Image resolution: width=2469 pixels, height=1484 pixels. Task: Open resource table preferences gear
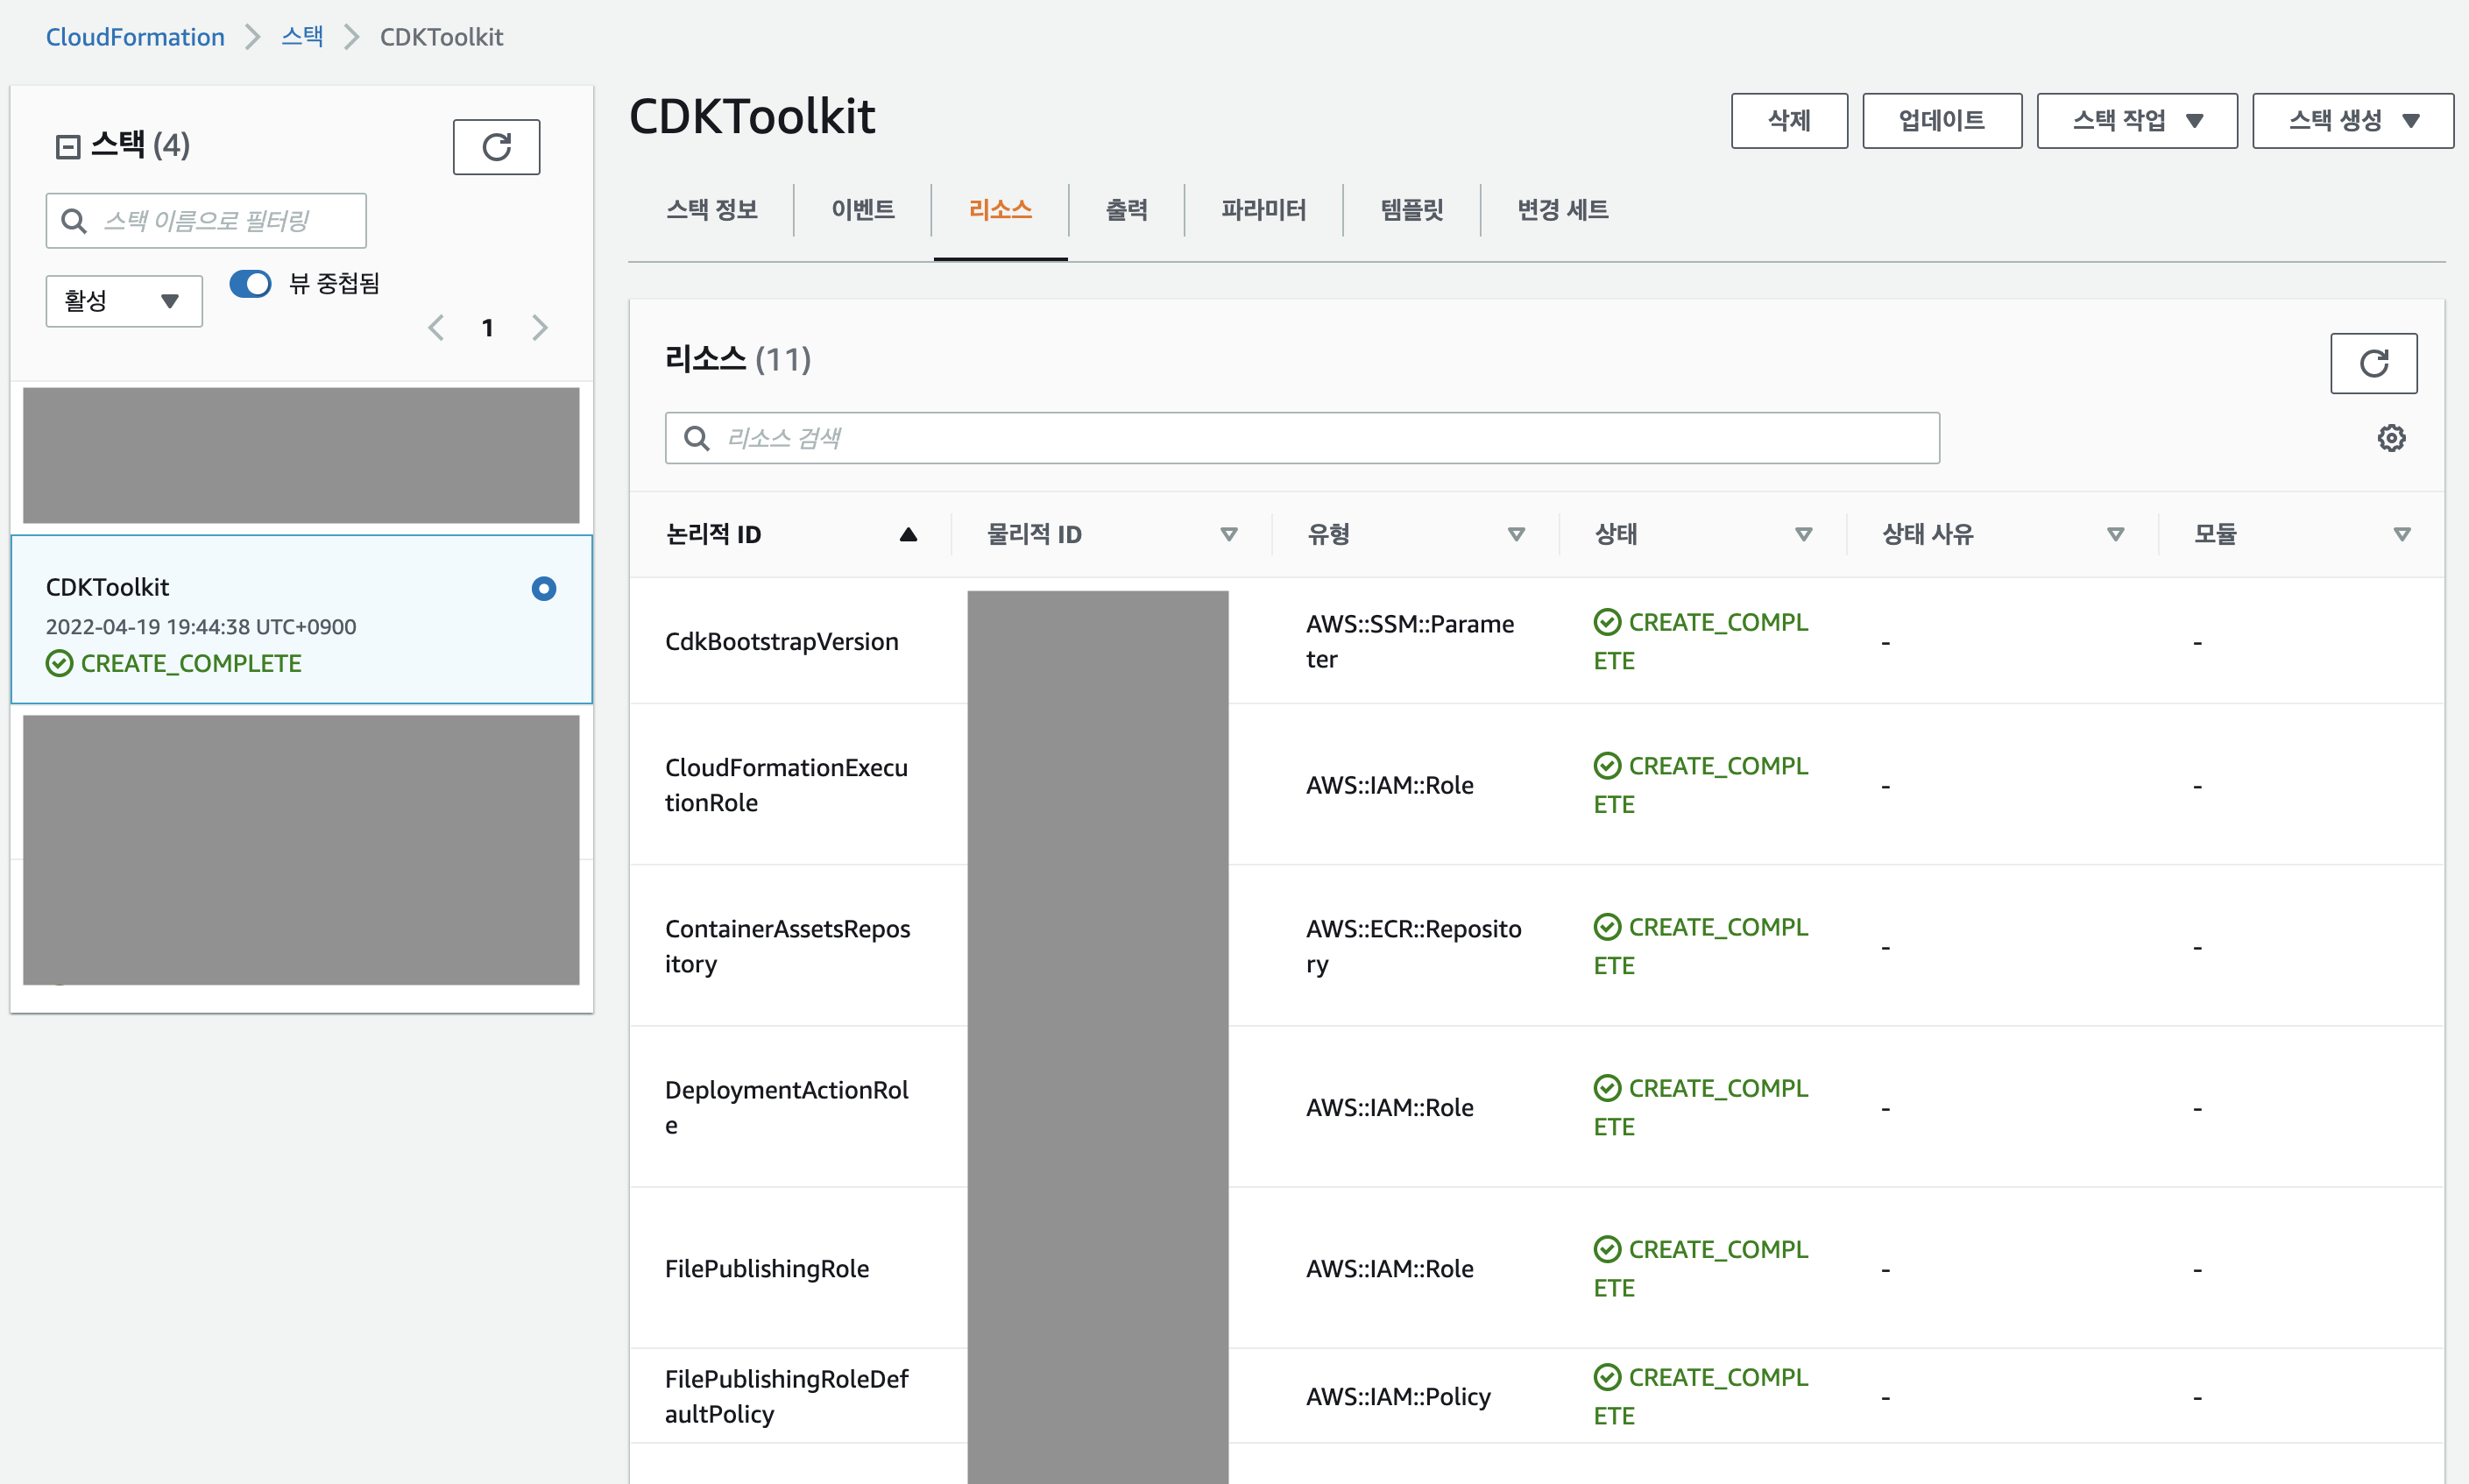coord(2390,438)
